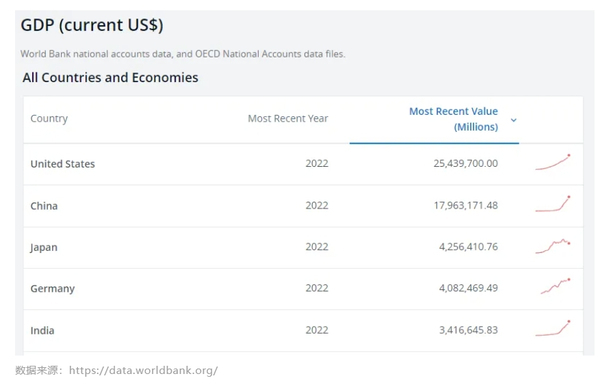Viewport: 600px width, 387px height.
Task: Open the United States country link
Action: pyautogui.click(x=63, y=164)
